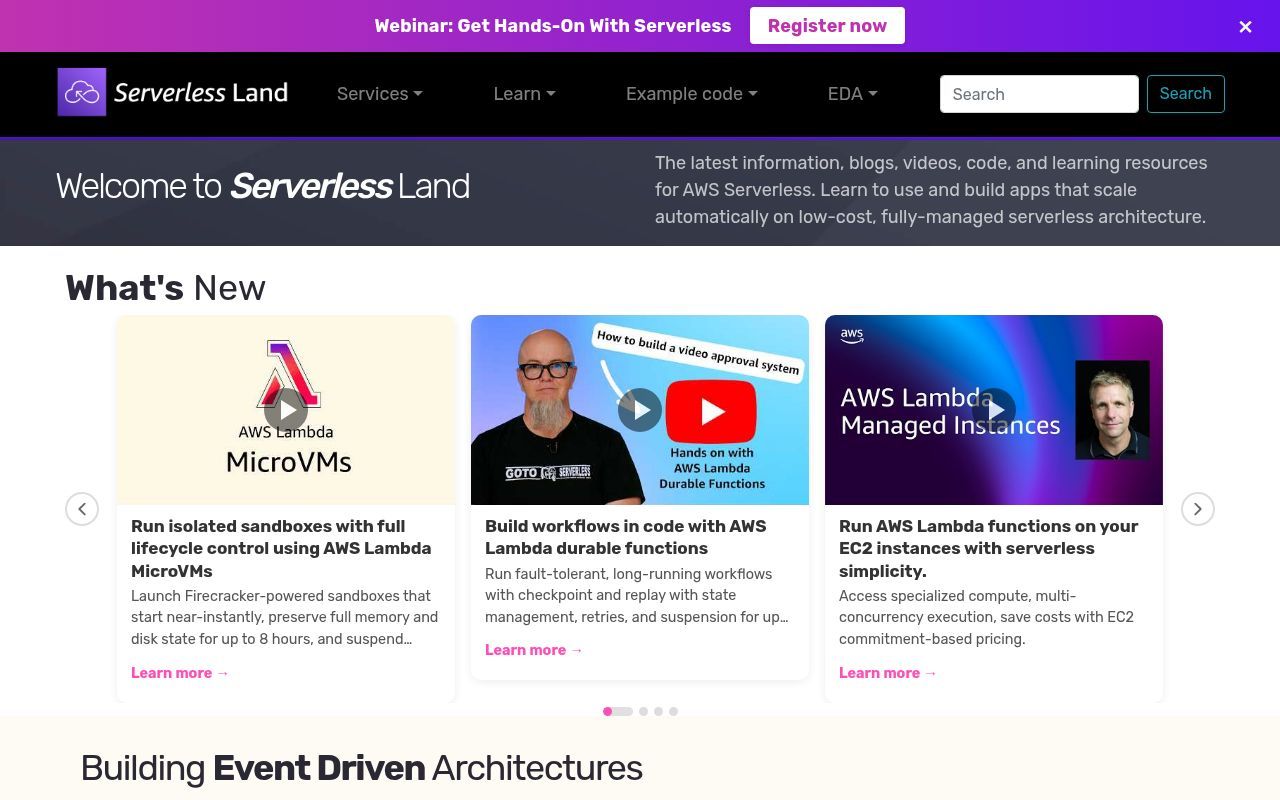Image resolution: width=1280 pixels, height=800 pixels.
Task: Click the Serverless Land text logo
Action: (201, 93)
